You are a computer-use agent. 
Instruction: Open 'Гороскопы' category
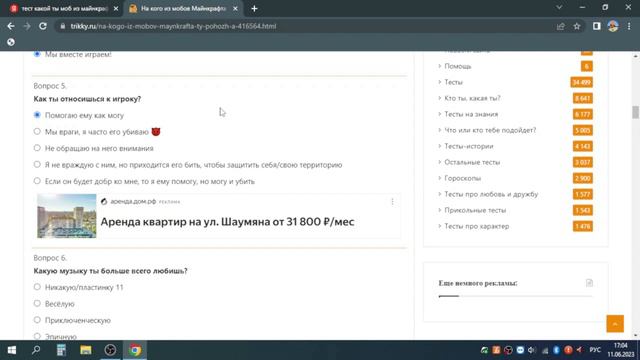point(462,178)
